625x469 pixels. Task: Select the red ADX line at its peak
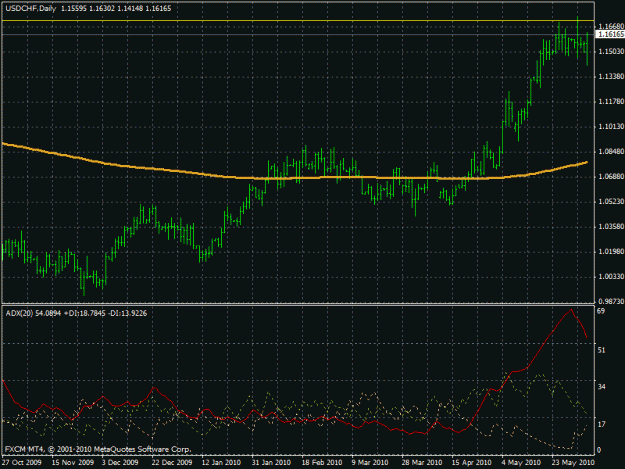[x=571, y=310]
